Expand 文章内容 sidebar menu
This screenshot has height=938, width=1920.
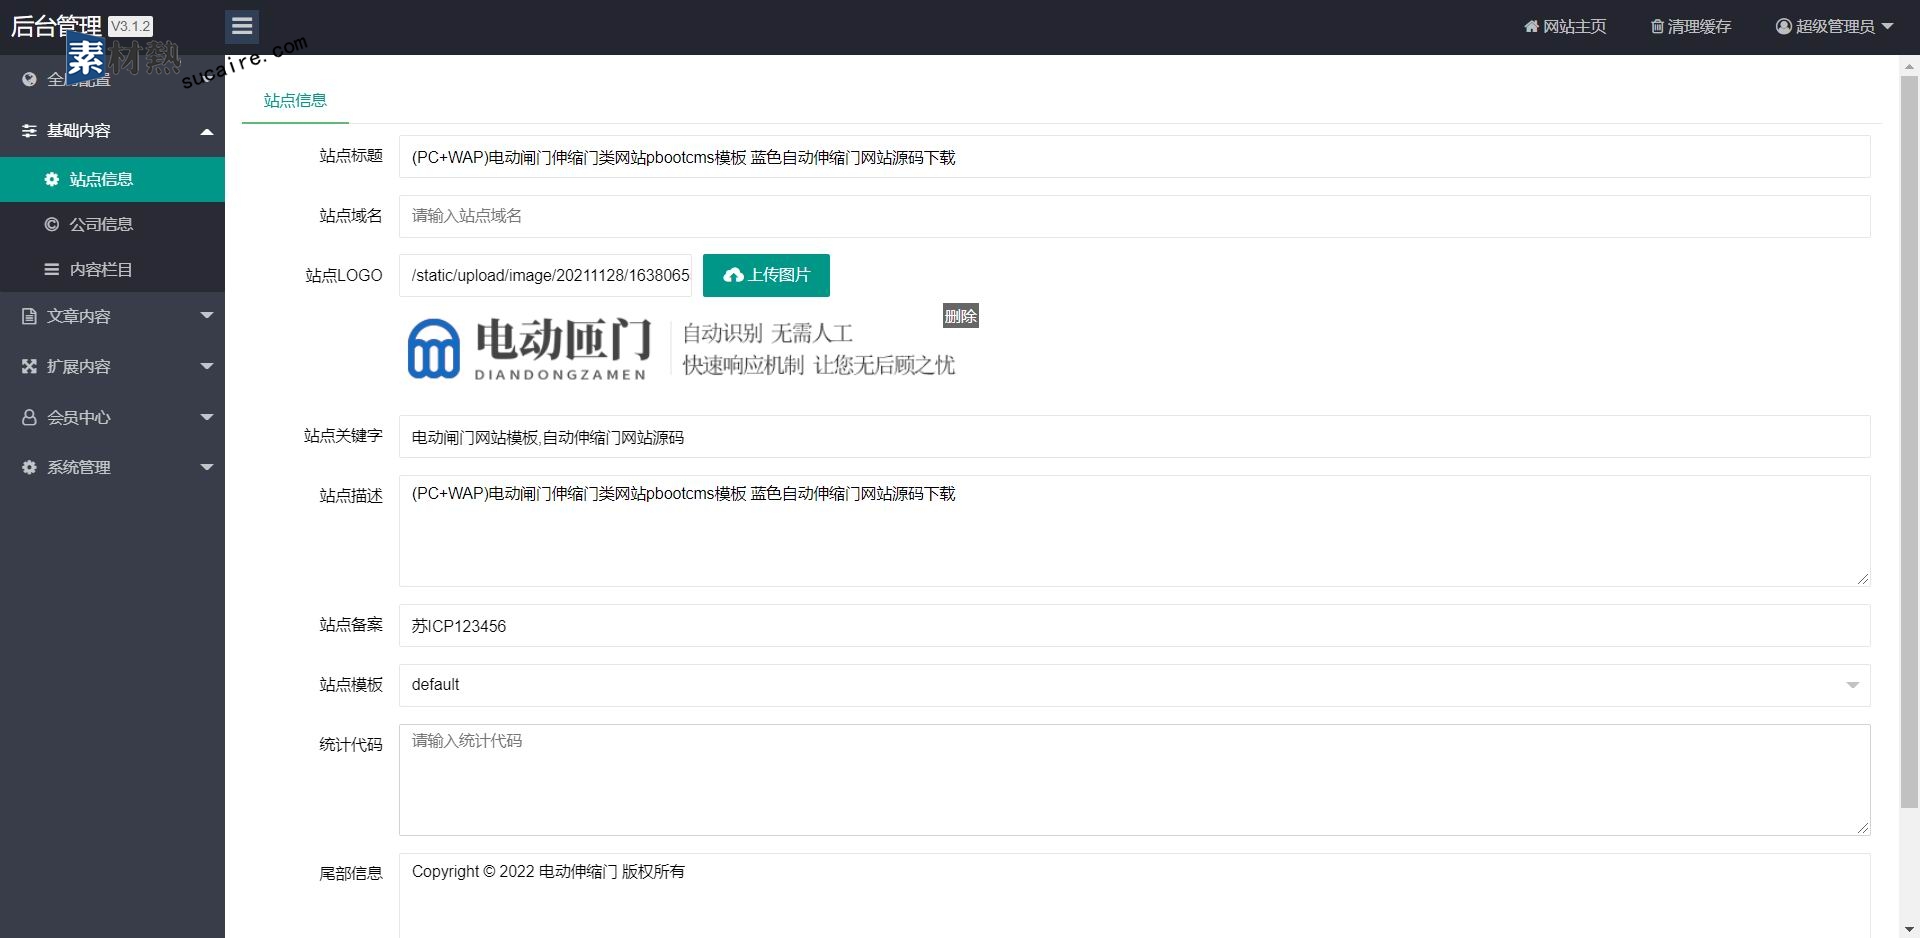[x=112, y=316]
